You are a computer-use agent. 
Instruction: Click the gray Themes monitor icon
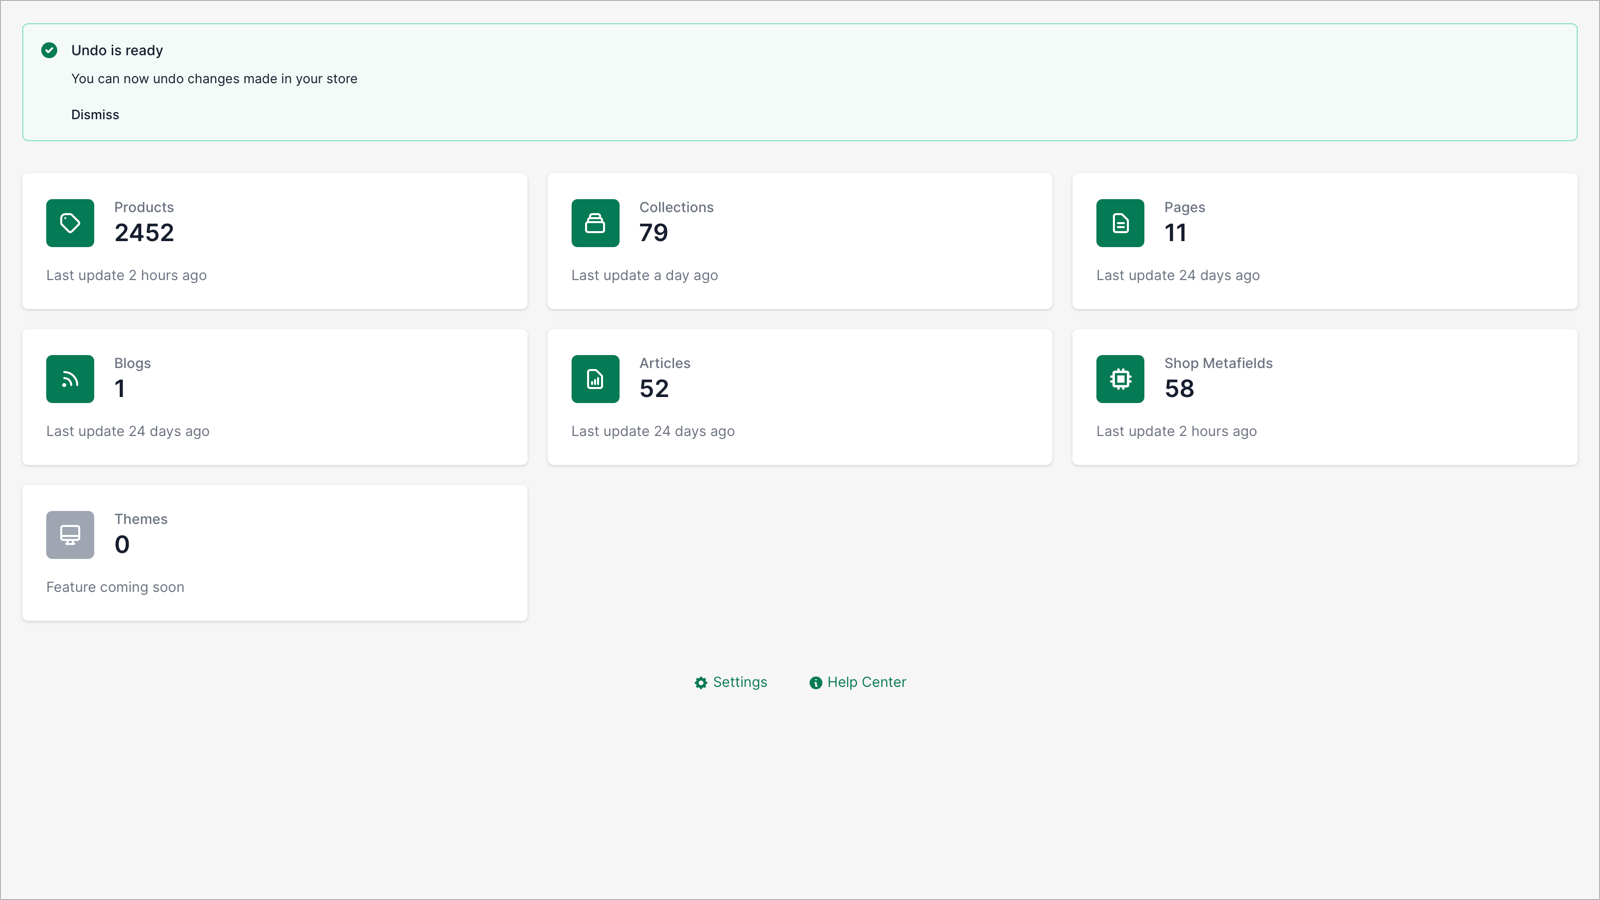coord(69,535)
